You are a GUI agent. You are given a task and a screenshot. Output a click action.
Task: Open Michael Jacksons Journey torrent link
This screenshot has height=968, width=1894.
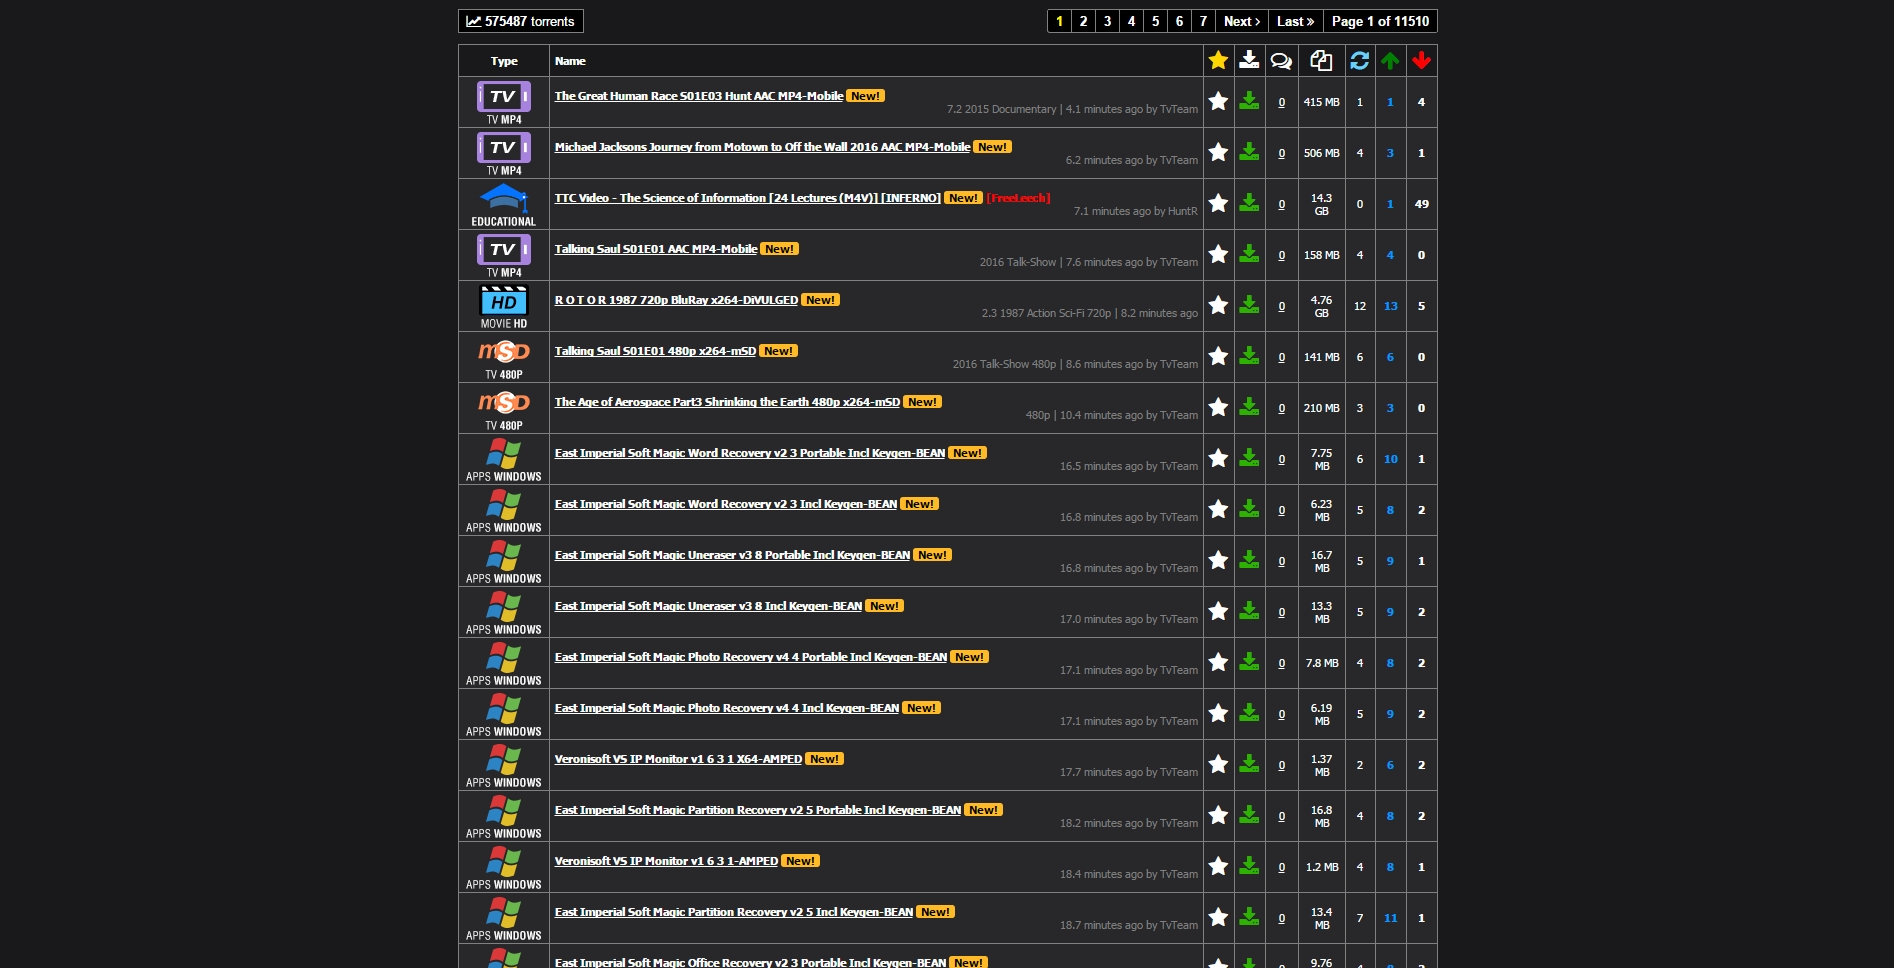tap(762, 147)
